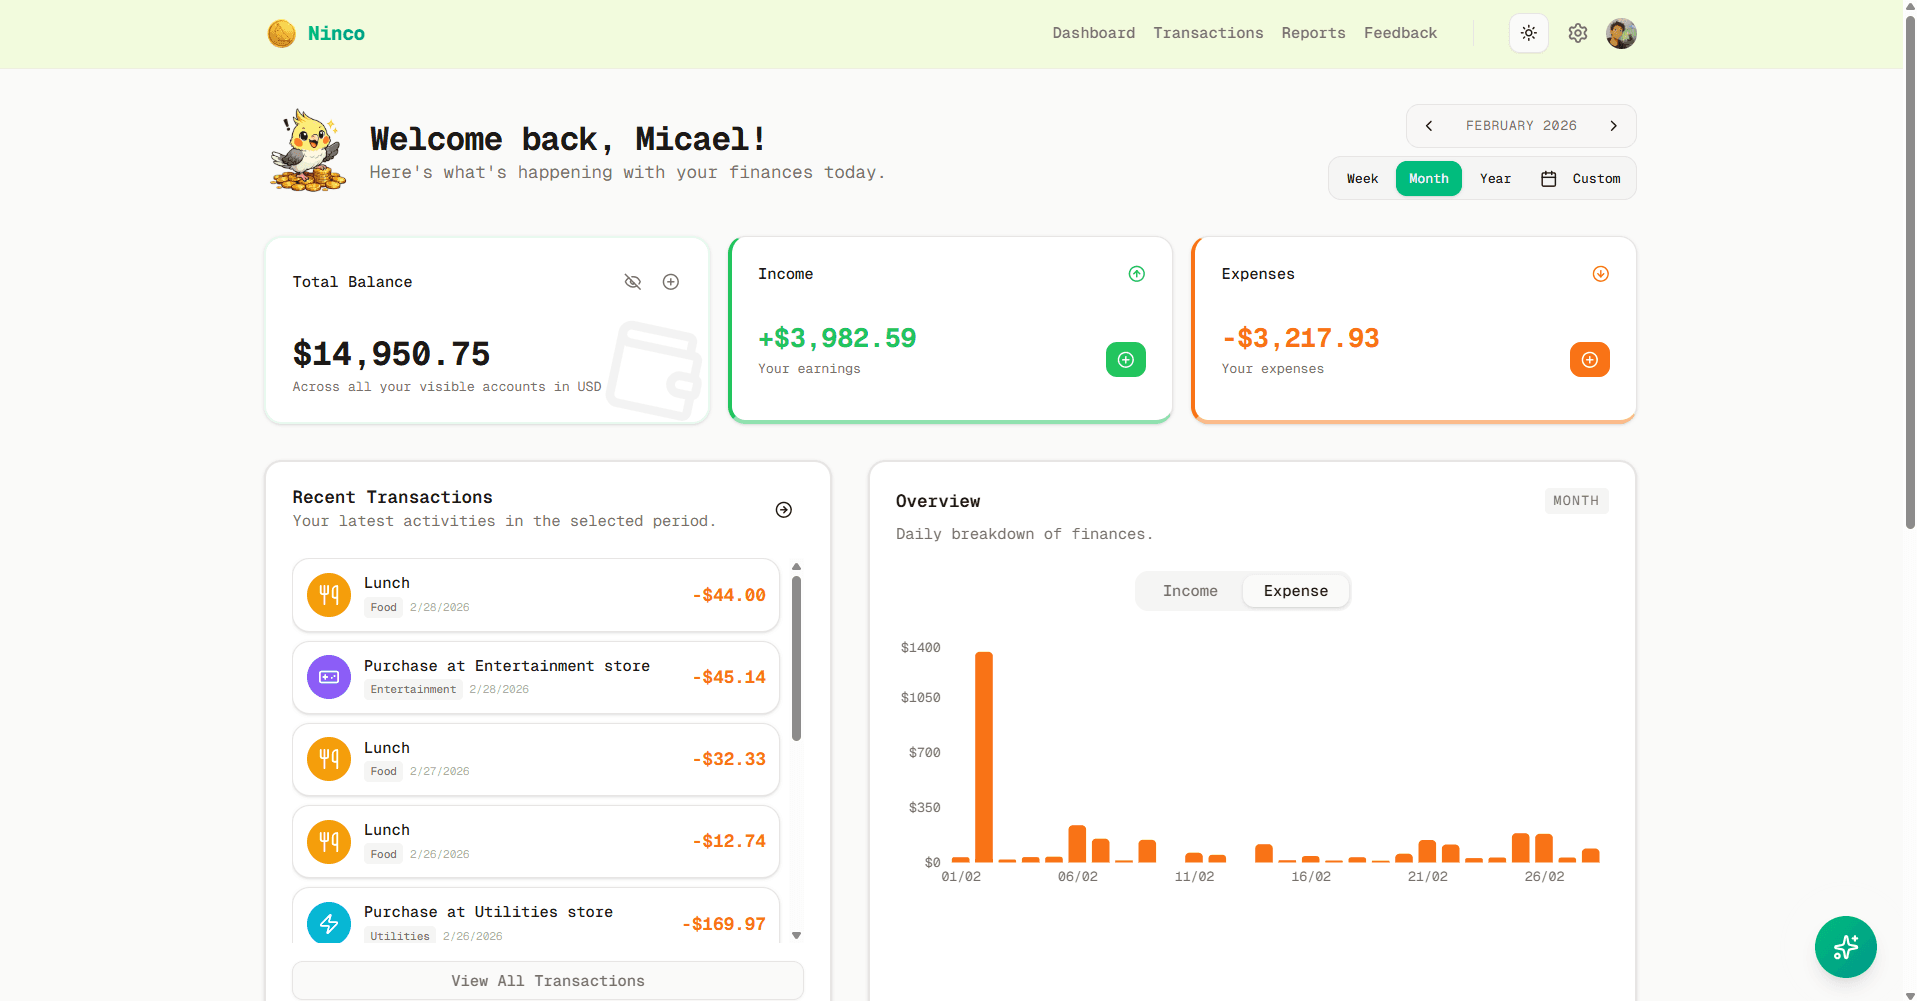Select the calendar icon next to Custom

[x=1549, y=178]
